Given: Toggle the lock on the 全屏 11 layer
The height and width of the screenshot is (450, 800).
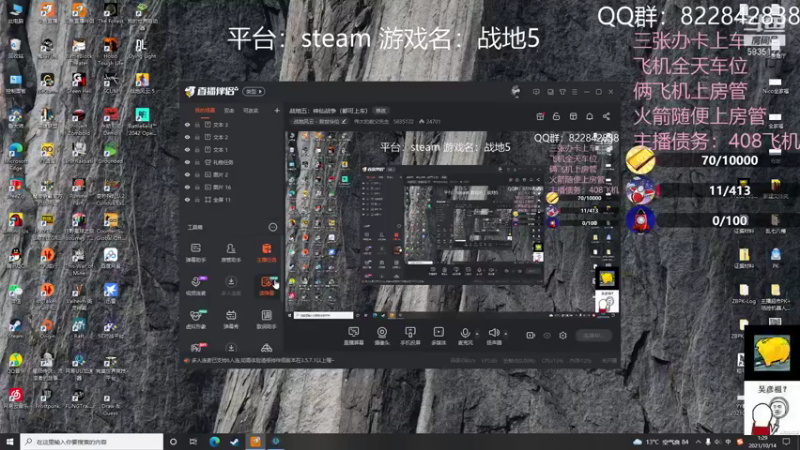Looking at the screenshot, I should click(x=197, y=199).
